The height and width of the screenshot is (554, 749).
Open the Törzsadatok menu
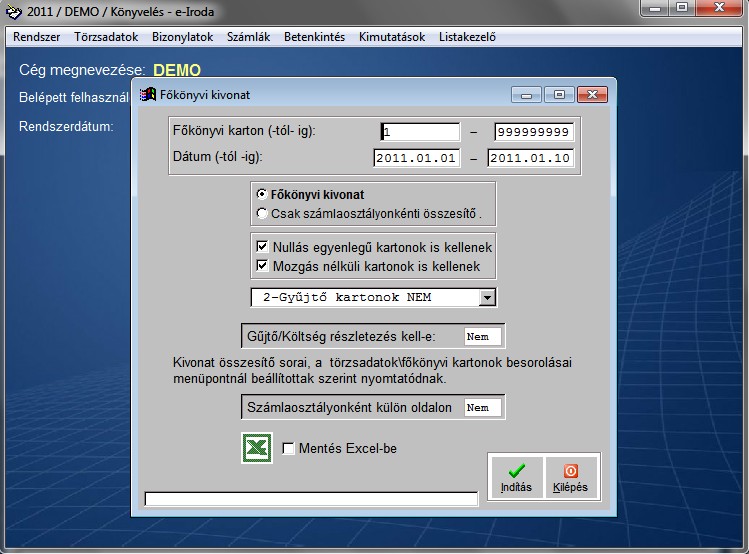coord(105,37)
